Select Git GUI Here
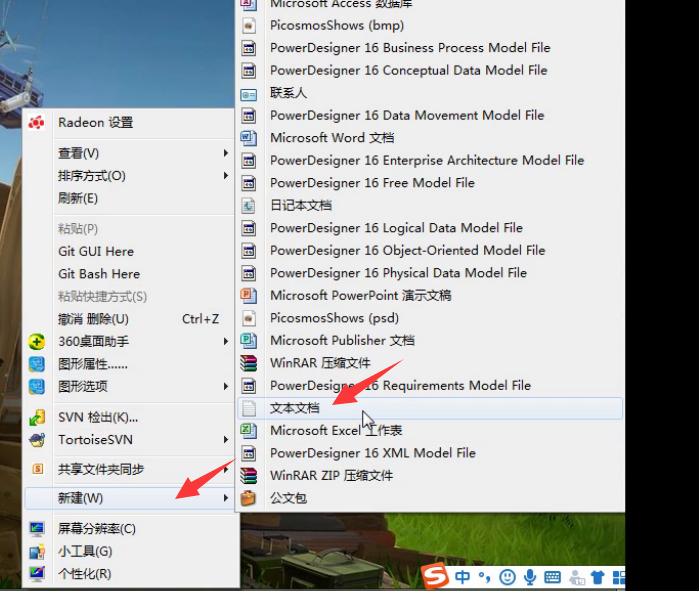The width and height of the screenshot is (699, 591). pos(128,251)
